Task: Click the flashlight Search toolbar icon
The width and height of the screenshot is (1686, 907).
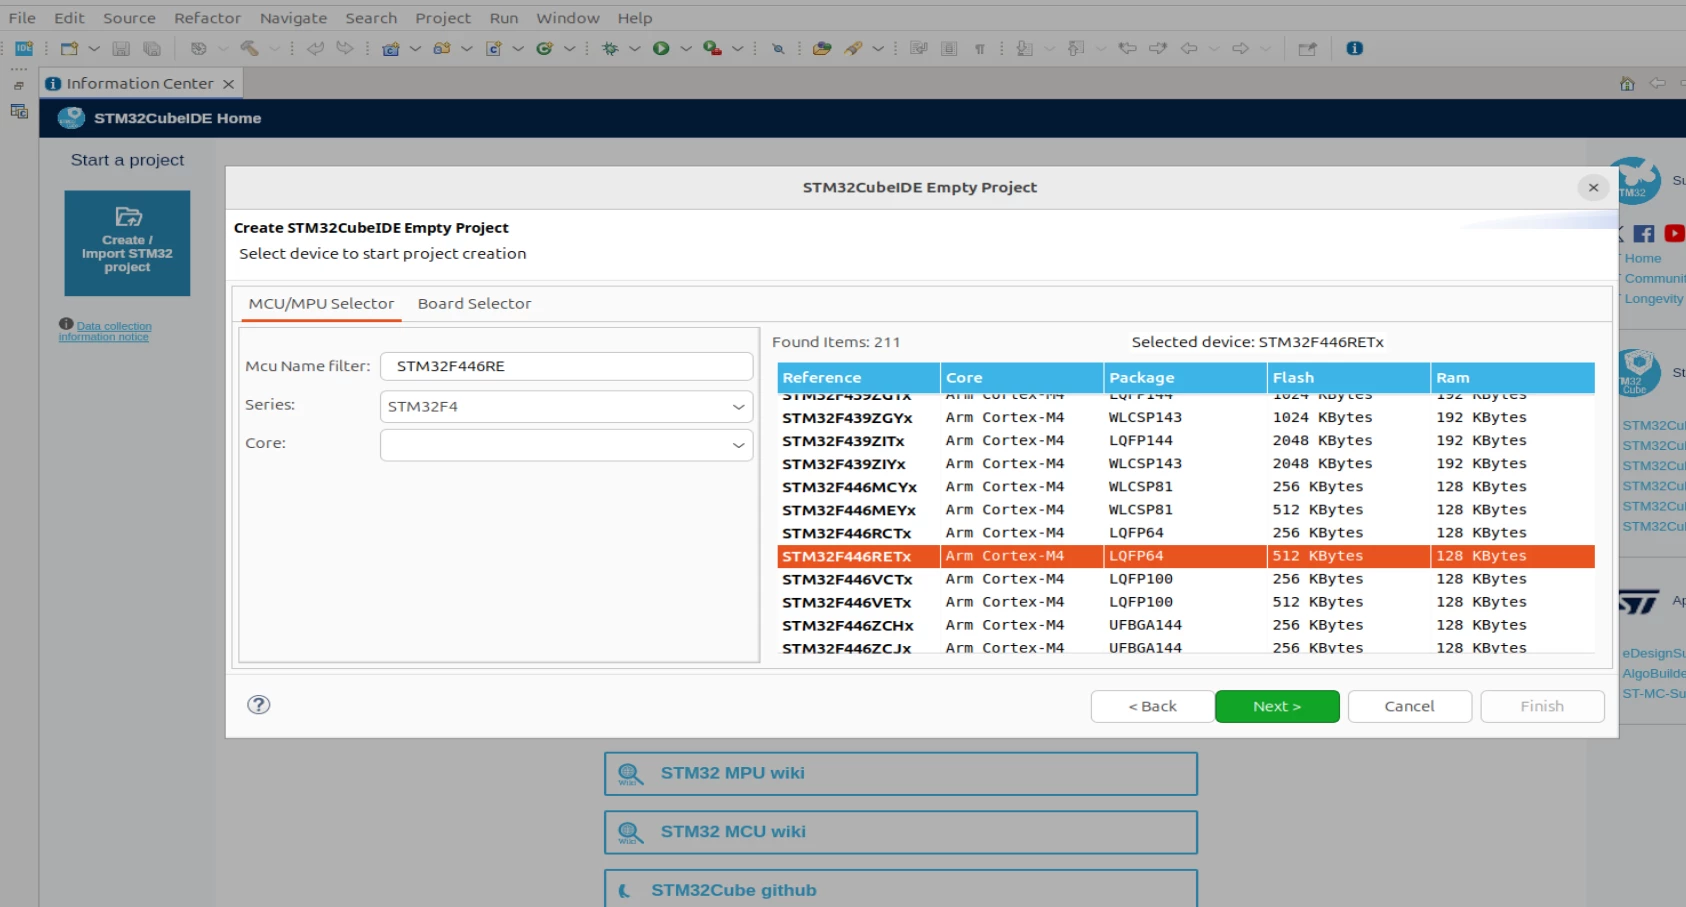Action: point(853,48)
